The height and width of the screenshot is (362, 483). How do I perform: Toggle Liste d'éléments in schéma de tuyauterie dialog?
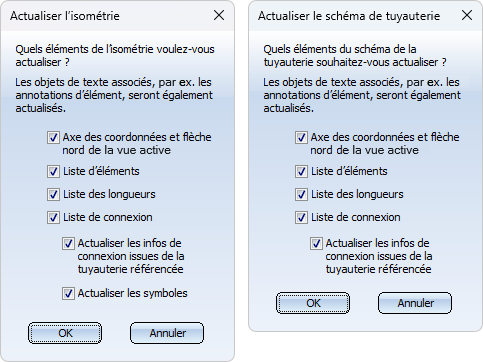[x=301, y=171]
